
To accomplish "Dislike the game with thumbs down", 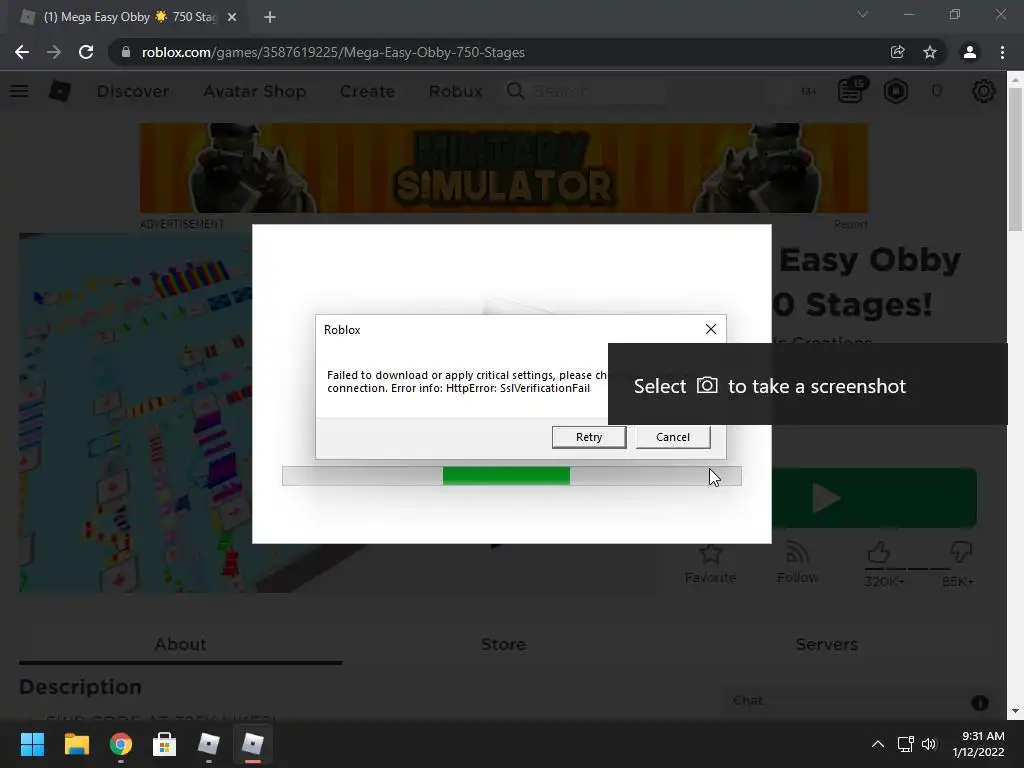I will [961, 553].
